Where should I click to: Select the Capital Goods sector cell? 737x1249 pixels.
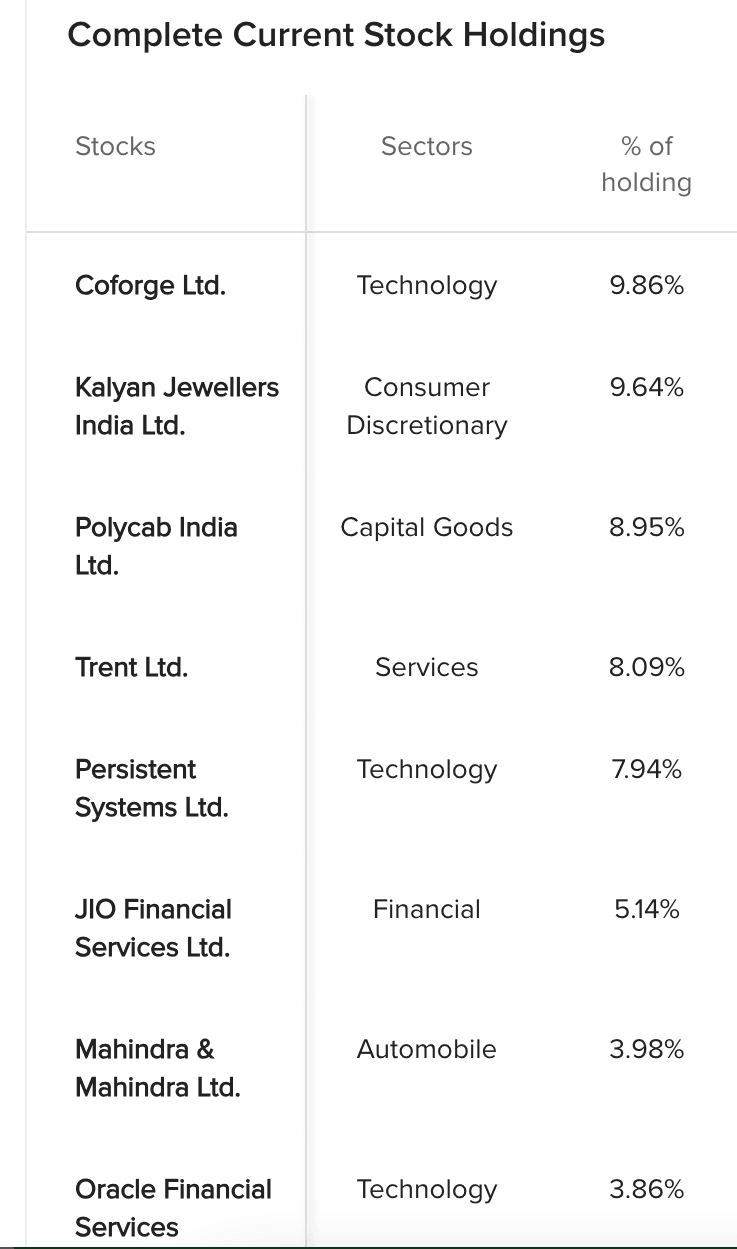pyautogui.click(x=427, y=528)
